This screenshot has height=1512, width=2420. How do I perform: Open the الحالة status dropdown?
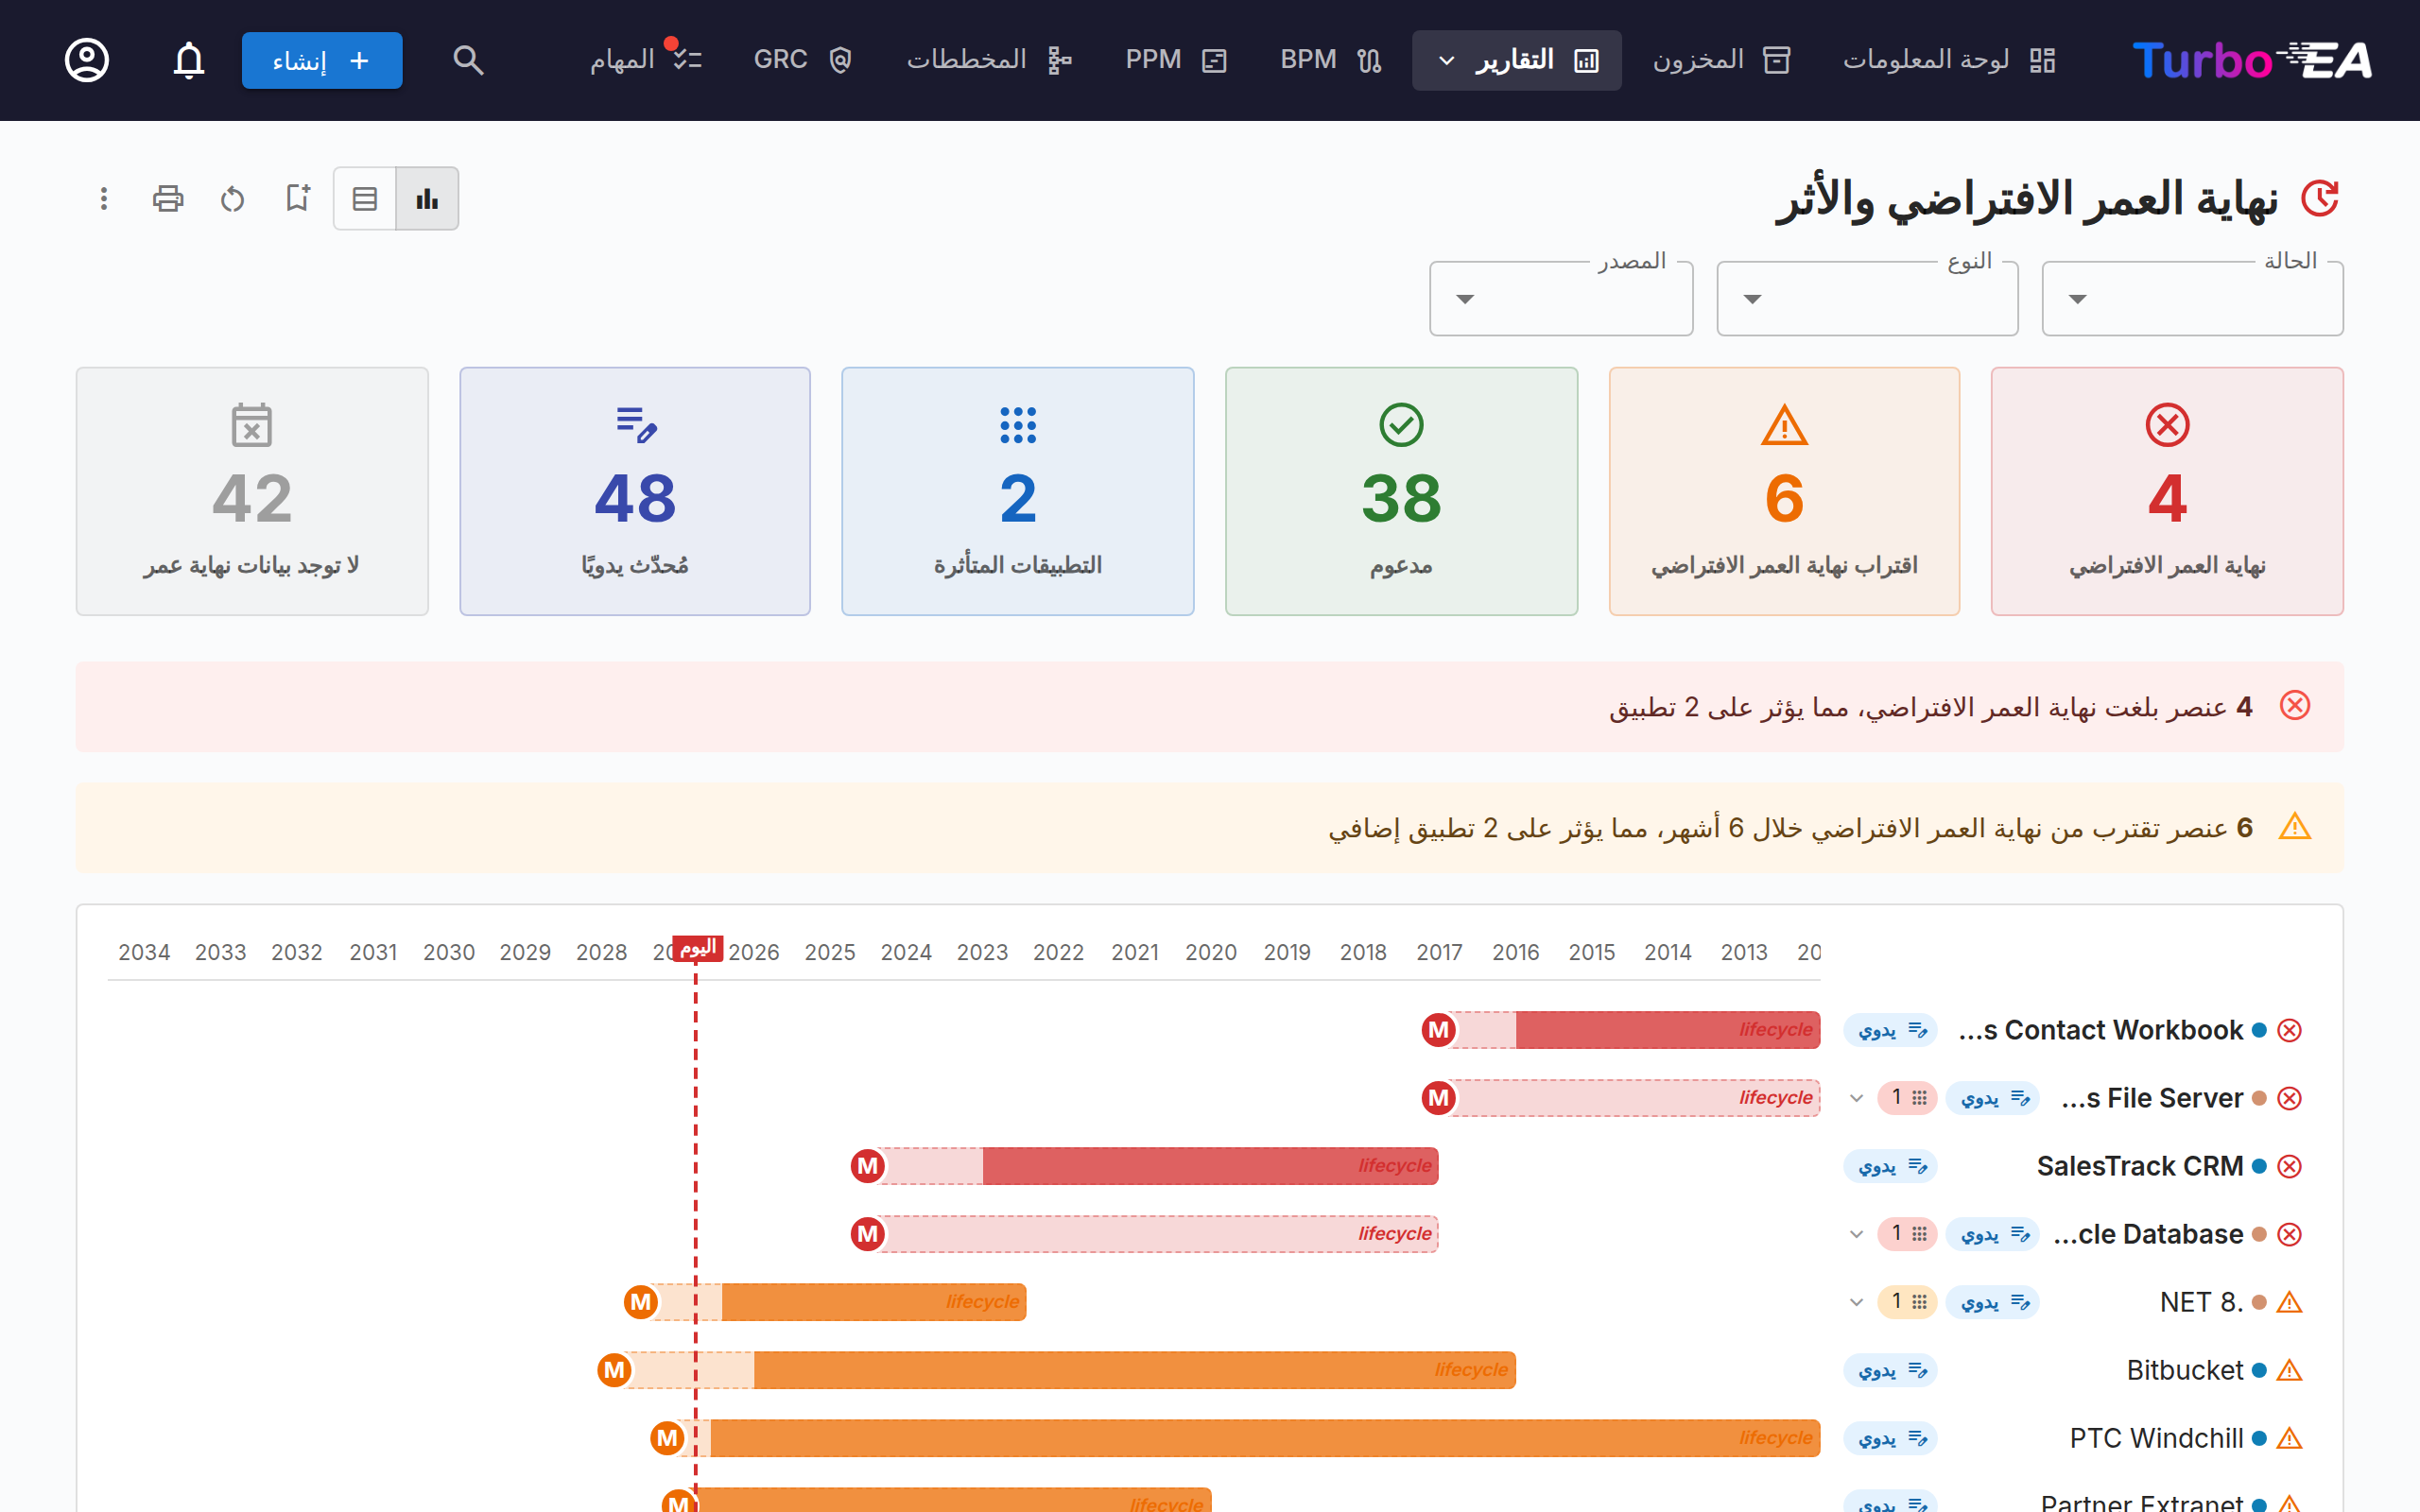click(2192, 298)
